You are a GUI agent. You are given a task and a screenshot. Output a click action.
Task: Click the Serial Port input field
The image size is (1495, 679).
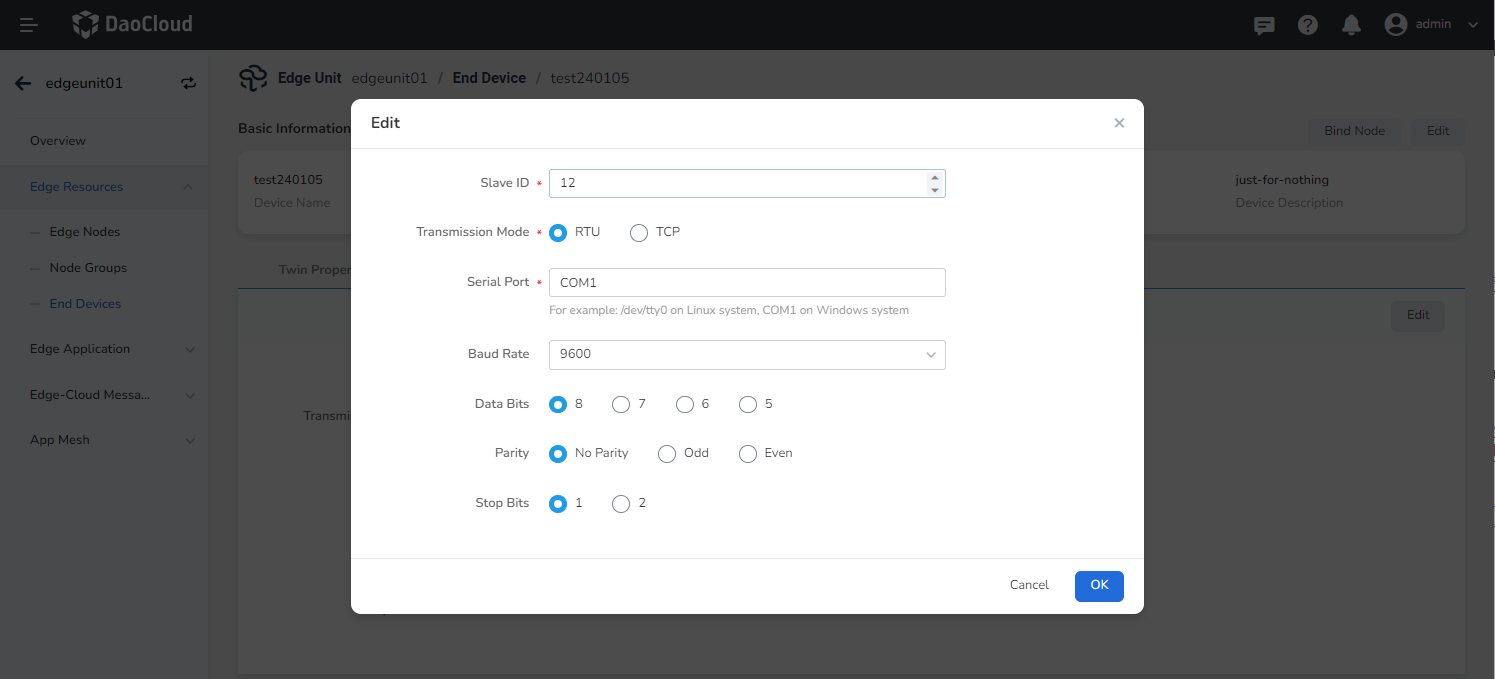(747, 282)
